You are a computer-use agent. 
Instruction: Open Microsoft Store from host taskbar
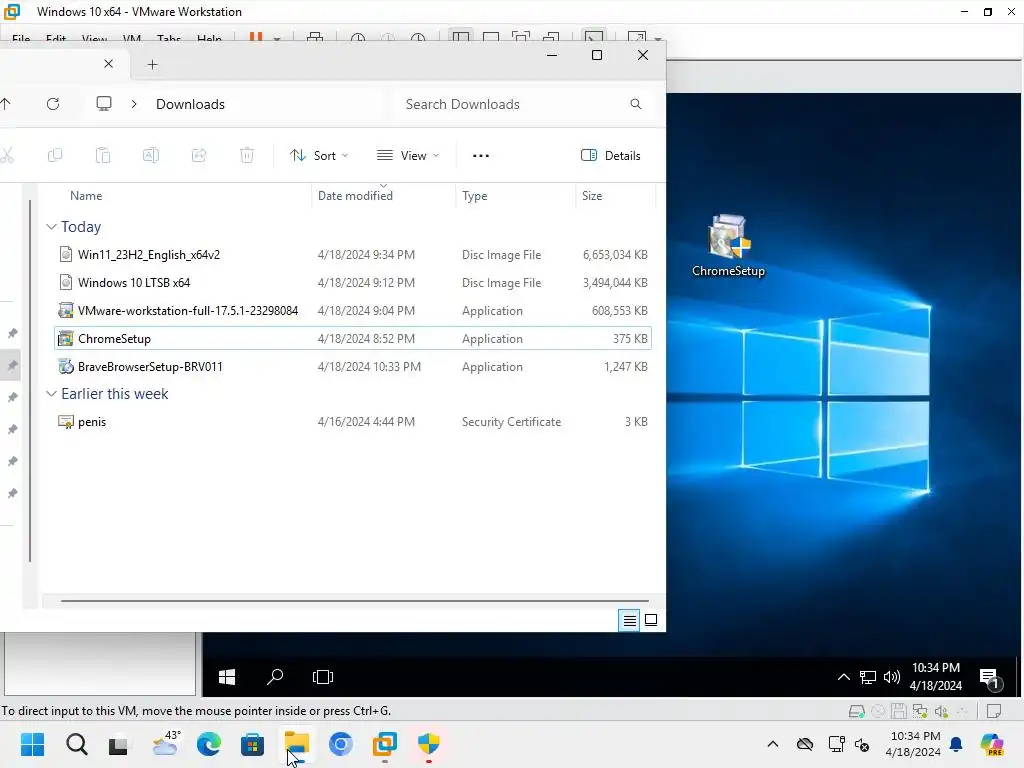click(252, 744)
